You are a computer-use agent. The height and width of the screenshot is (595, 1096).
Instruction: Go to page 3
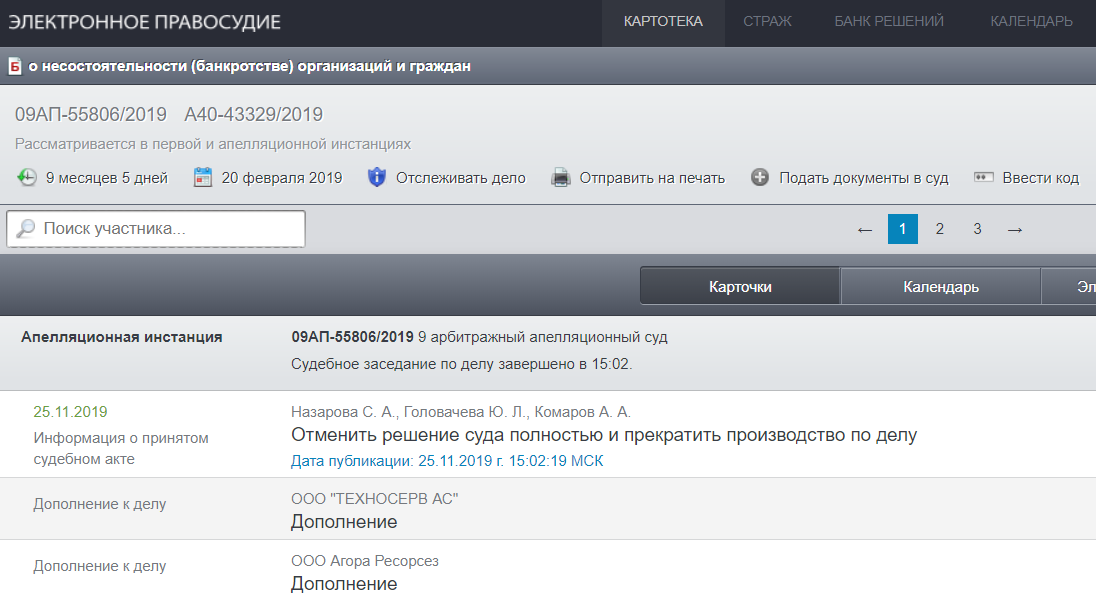[x=977, y=229]
